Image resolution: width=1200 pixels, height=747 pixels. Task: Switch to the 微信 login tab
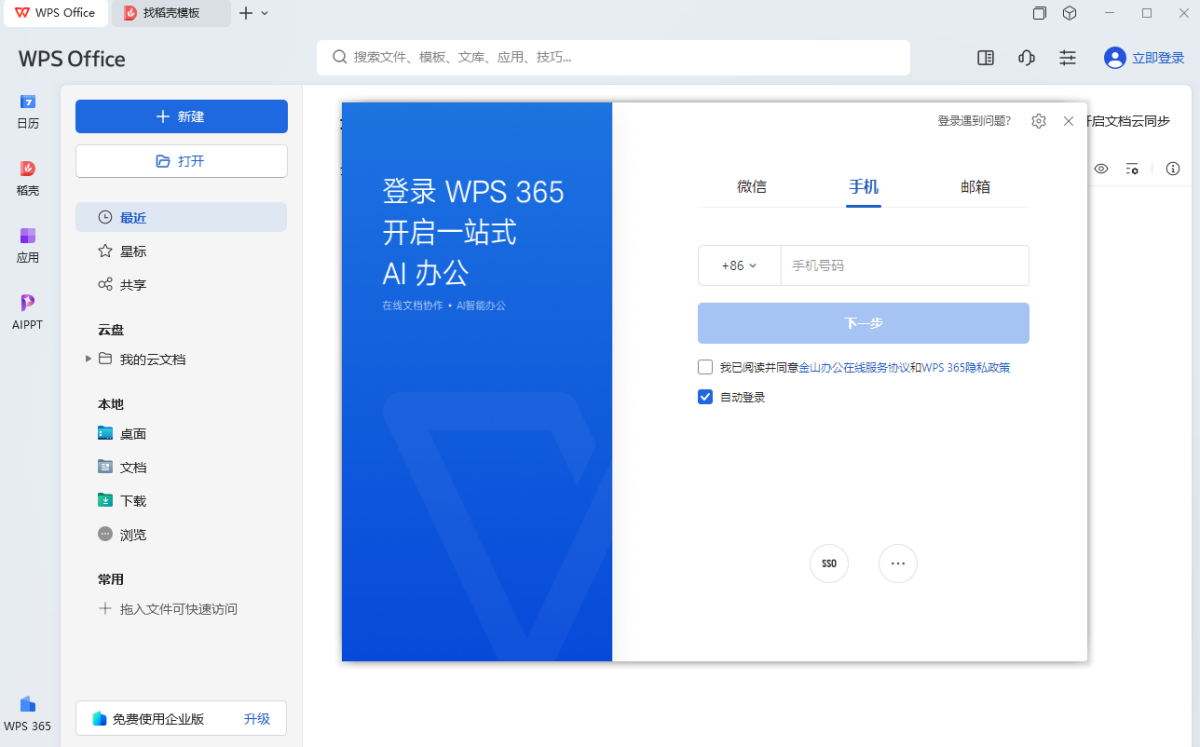[751, 186]
